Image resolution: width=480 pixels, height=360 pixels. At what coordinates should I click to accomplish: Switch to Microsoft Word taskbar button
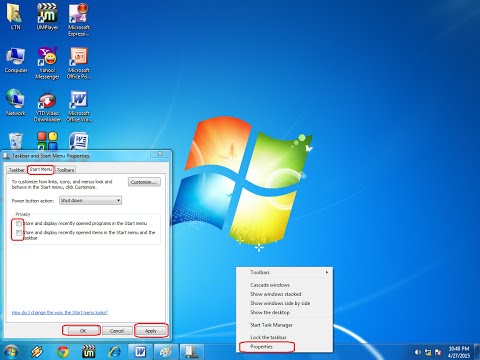[140, 352]
